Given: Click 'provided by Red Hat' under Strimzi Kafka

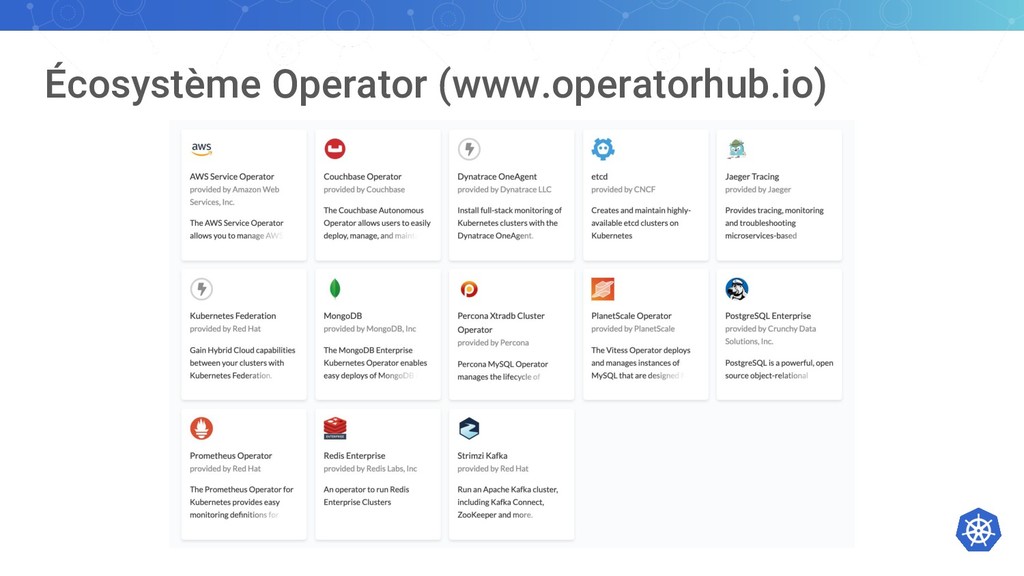Looking at the screenshot, I should tap(493, 468).
